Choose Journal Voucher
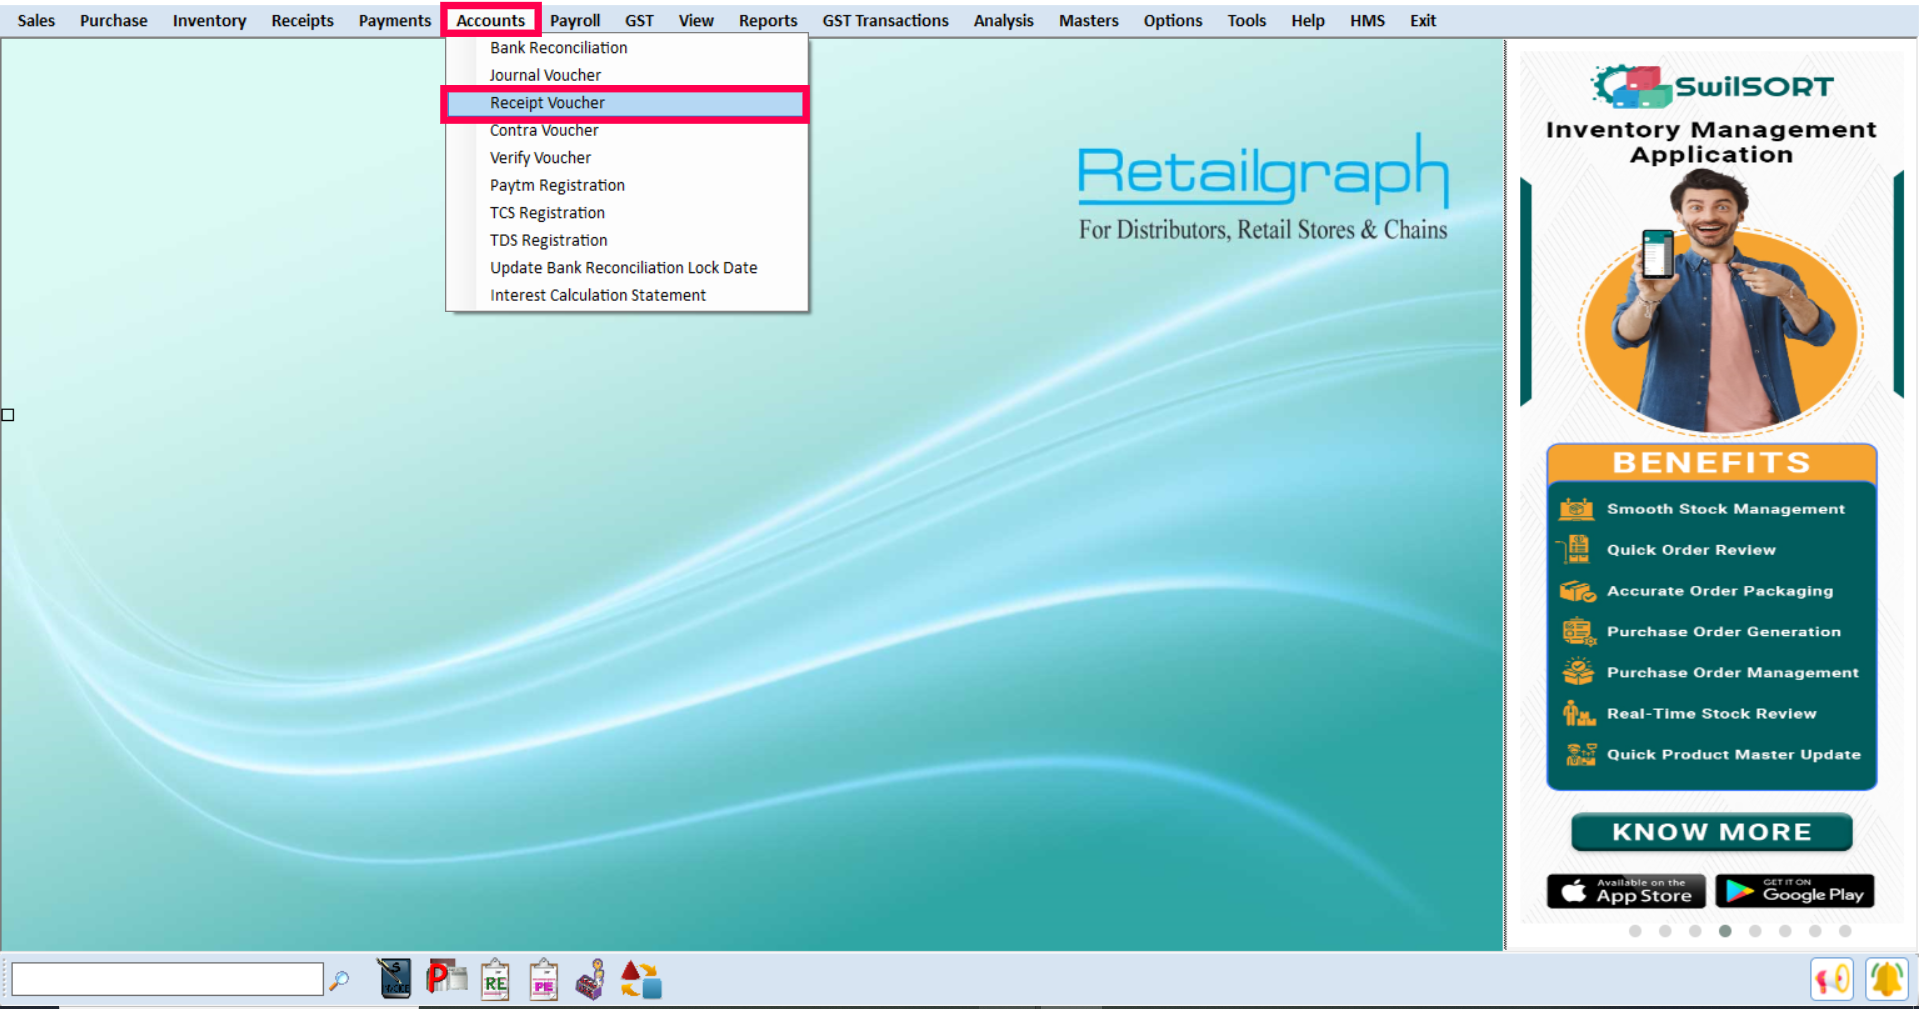Screen dimensions: 1919x1009 (x=627, y=75)
